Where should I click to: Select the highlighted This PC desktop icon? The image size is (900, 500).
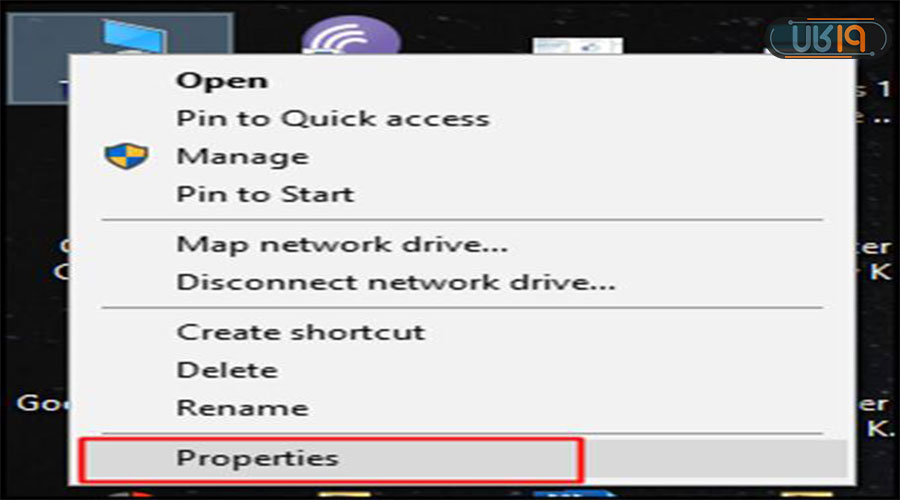coord(120,59)
